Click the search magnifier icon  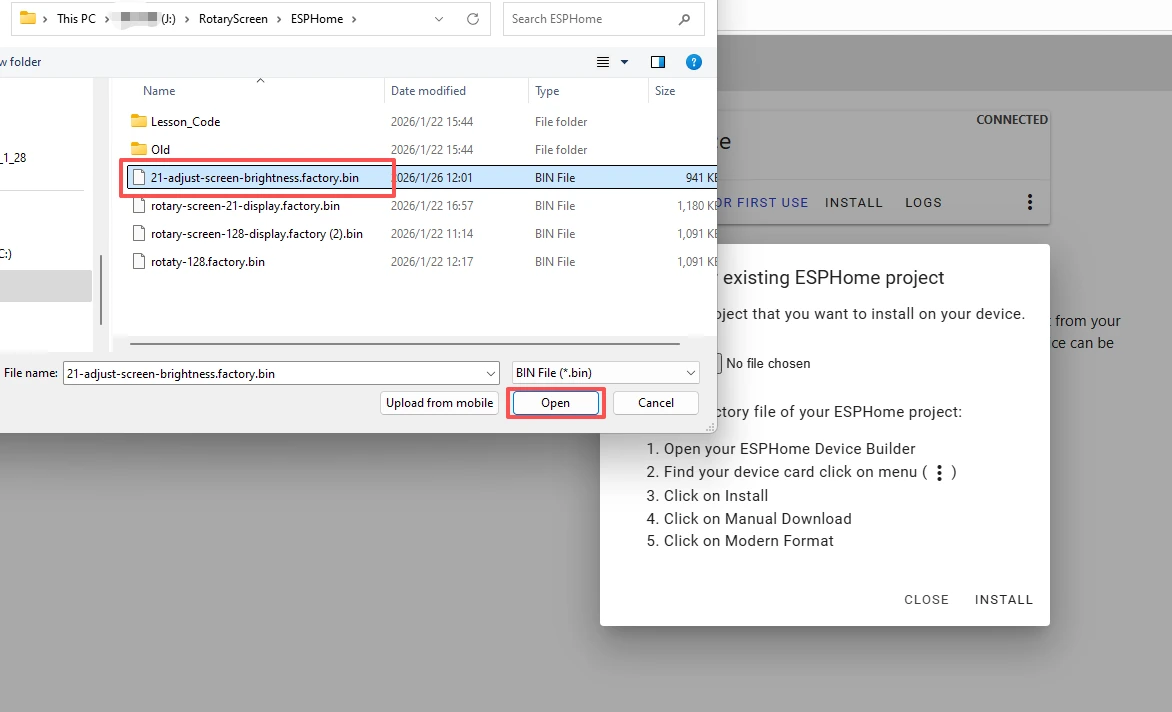[684, 19]
